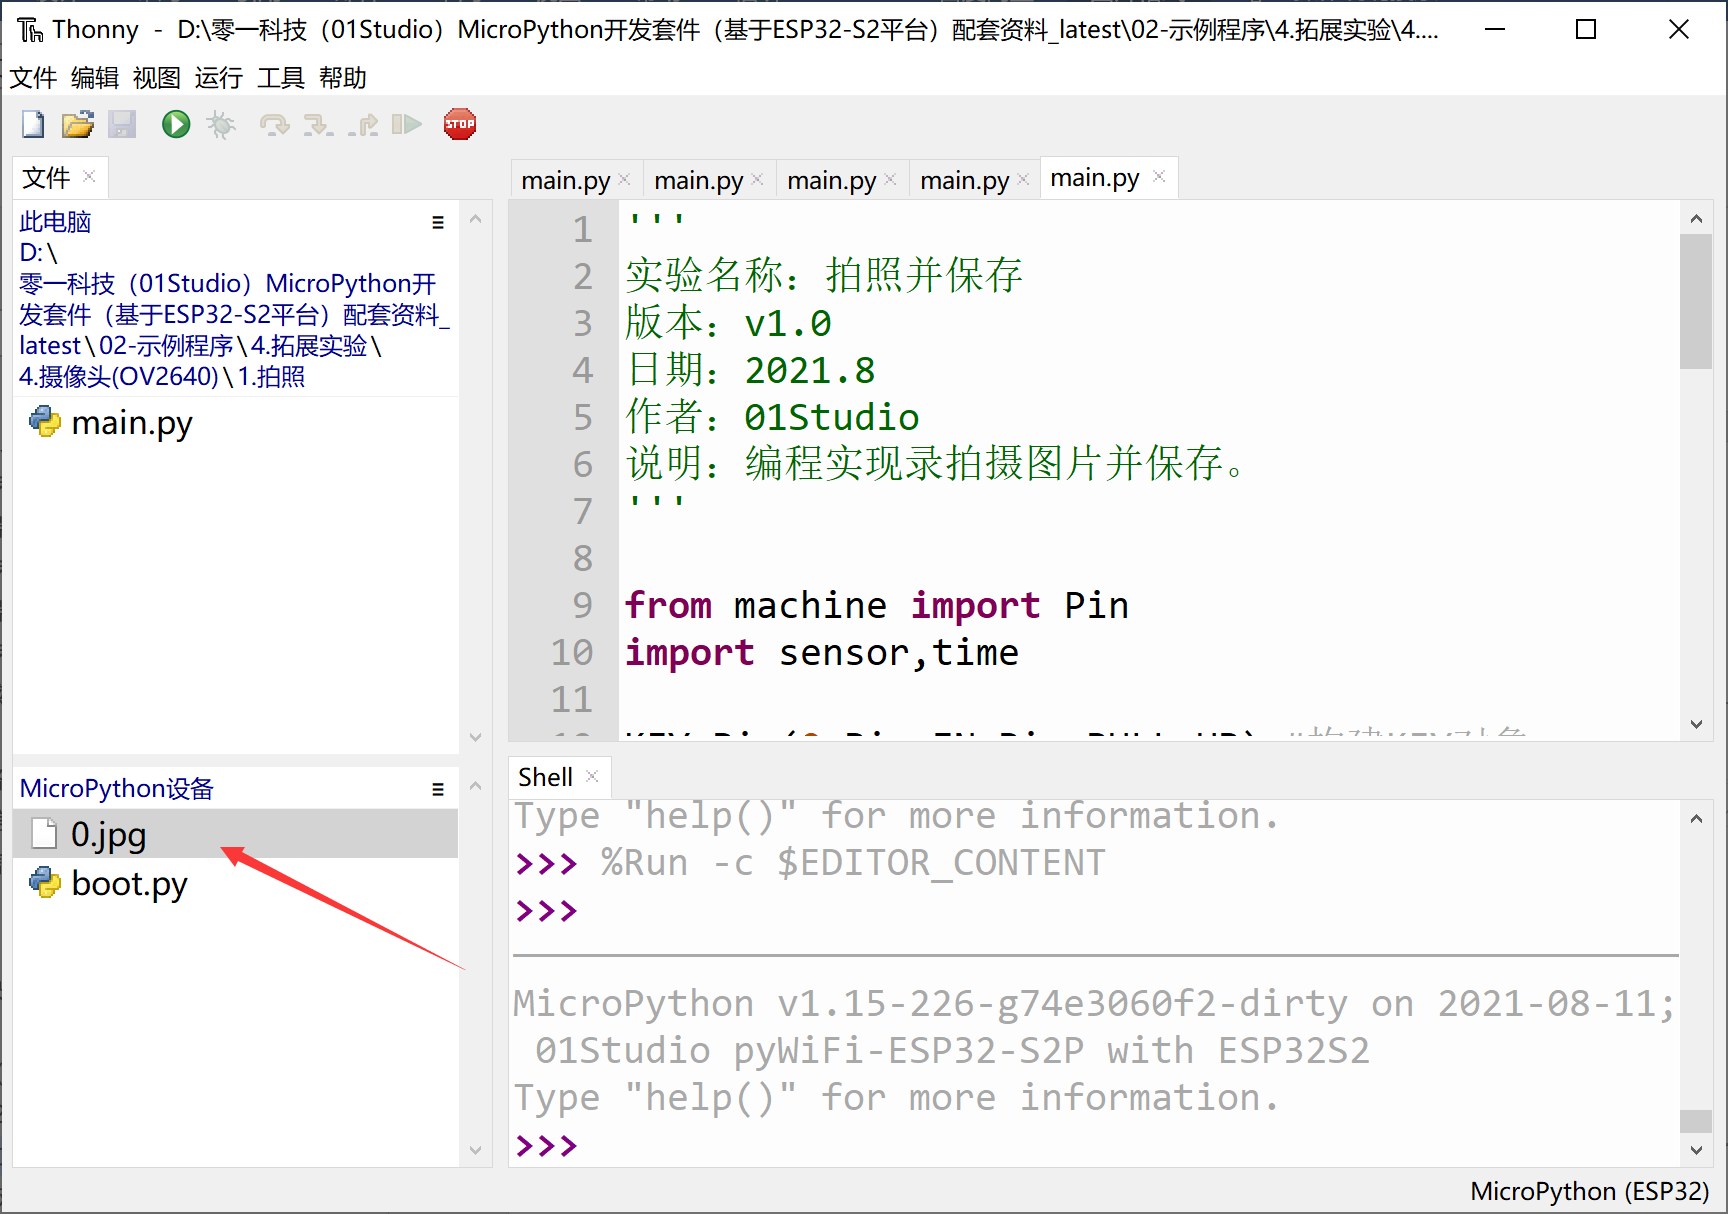
Task: Open the 运行 menu
Action: (218, 78)
